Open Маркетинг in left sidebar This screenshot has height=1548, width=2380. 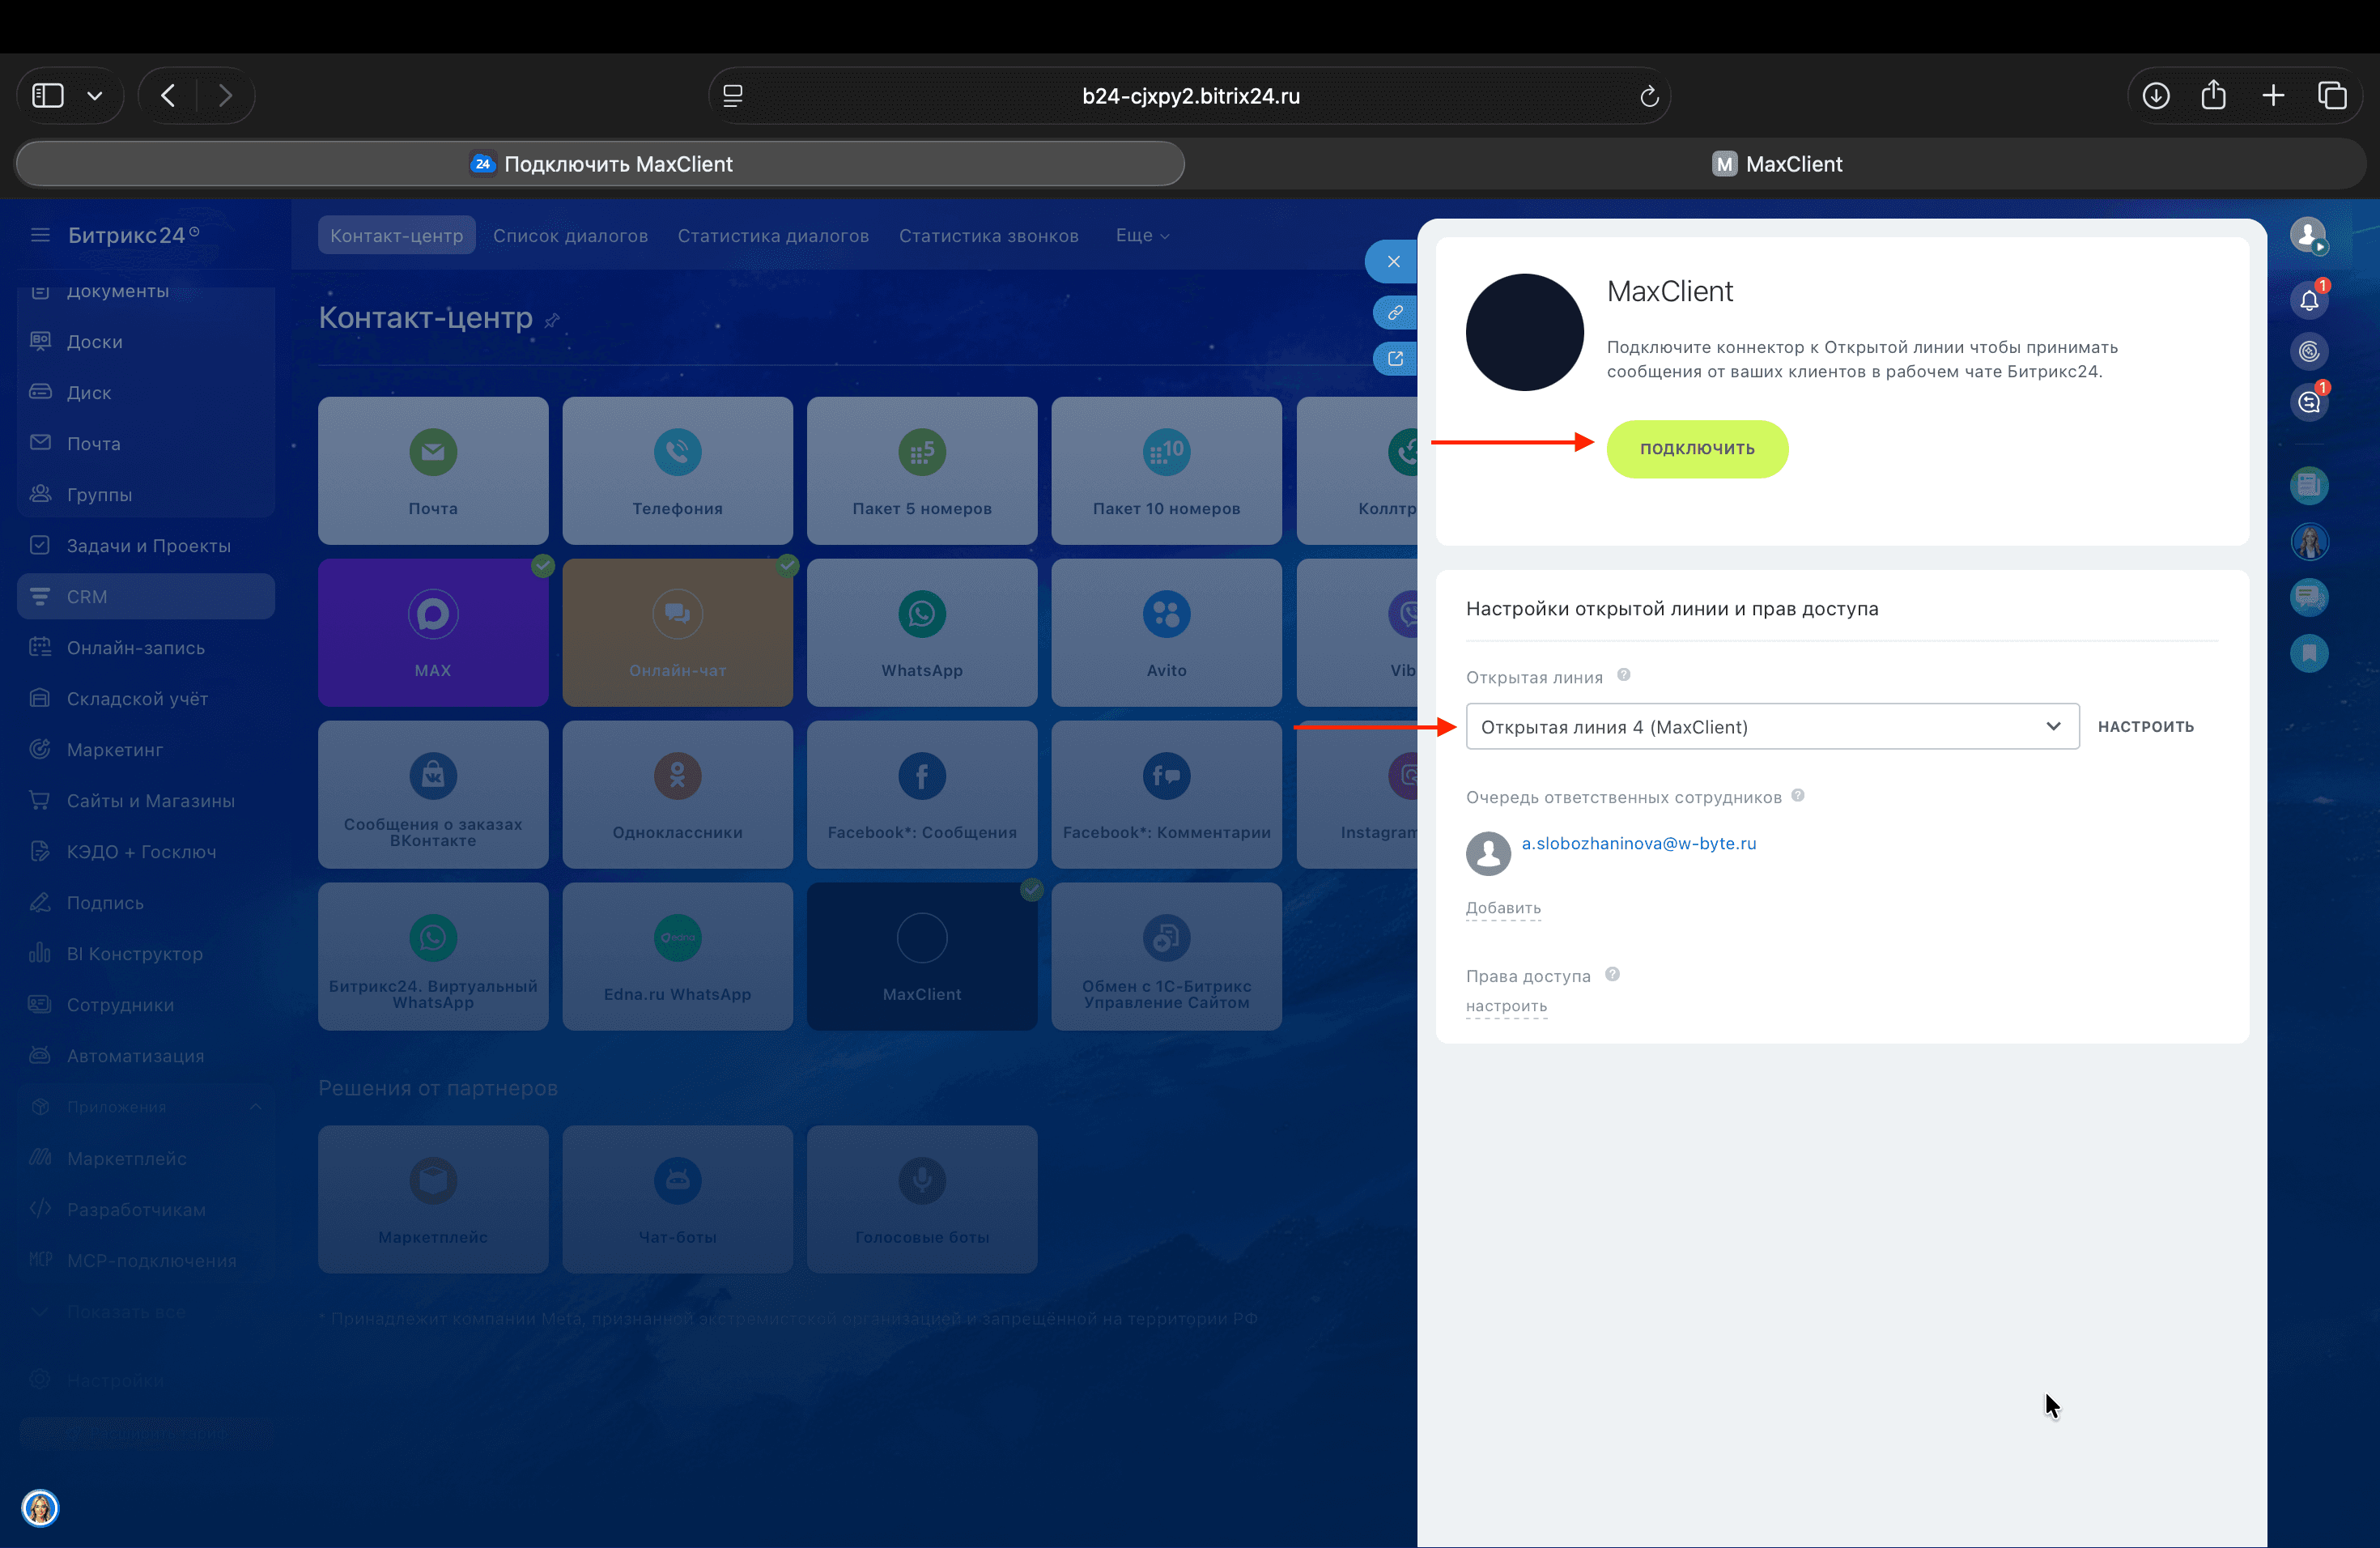click(x=146, y=750)
